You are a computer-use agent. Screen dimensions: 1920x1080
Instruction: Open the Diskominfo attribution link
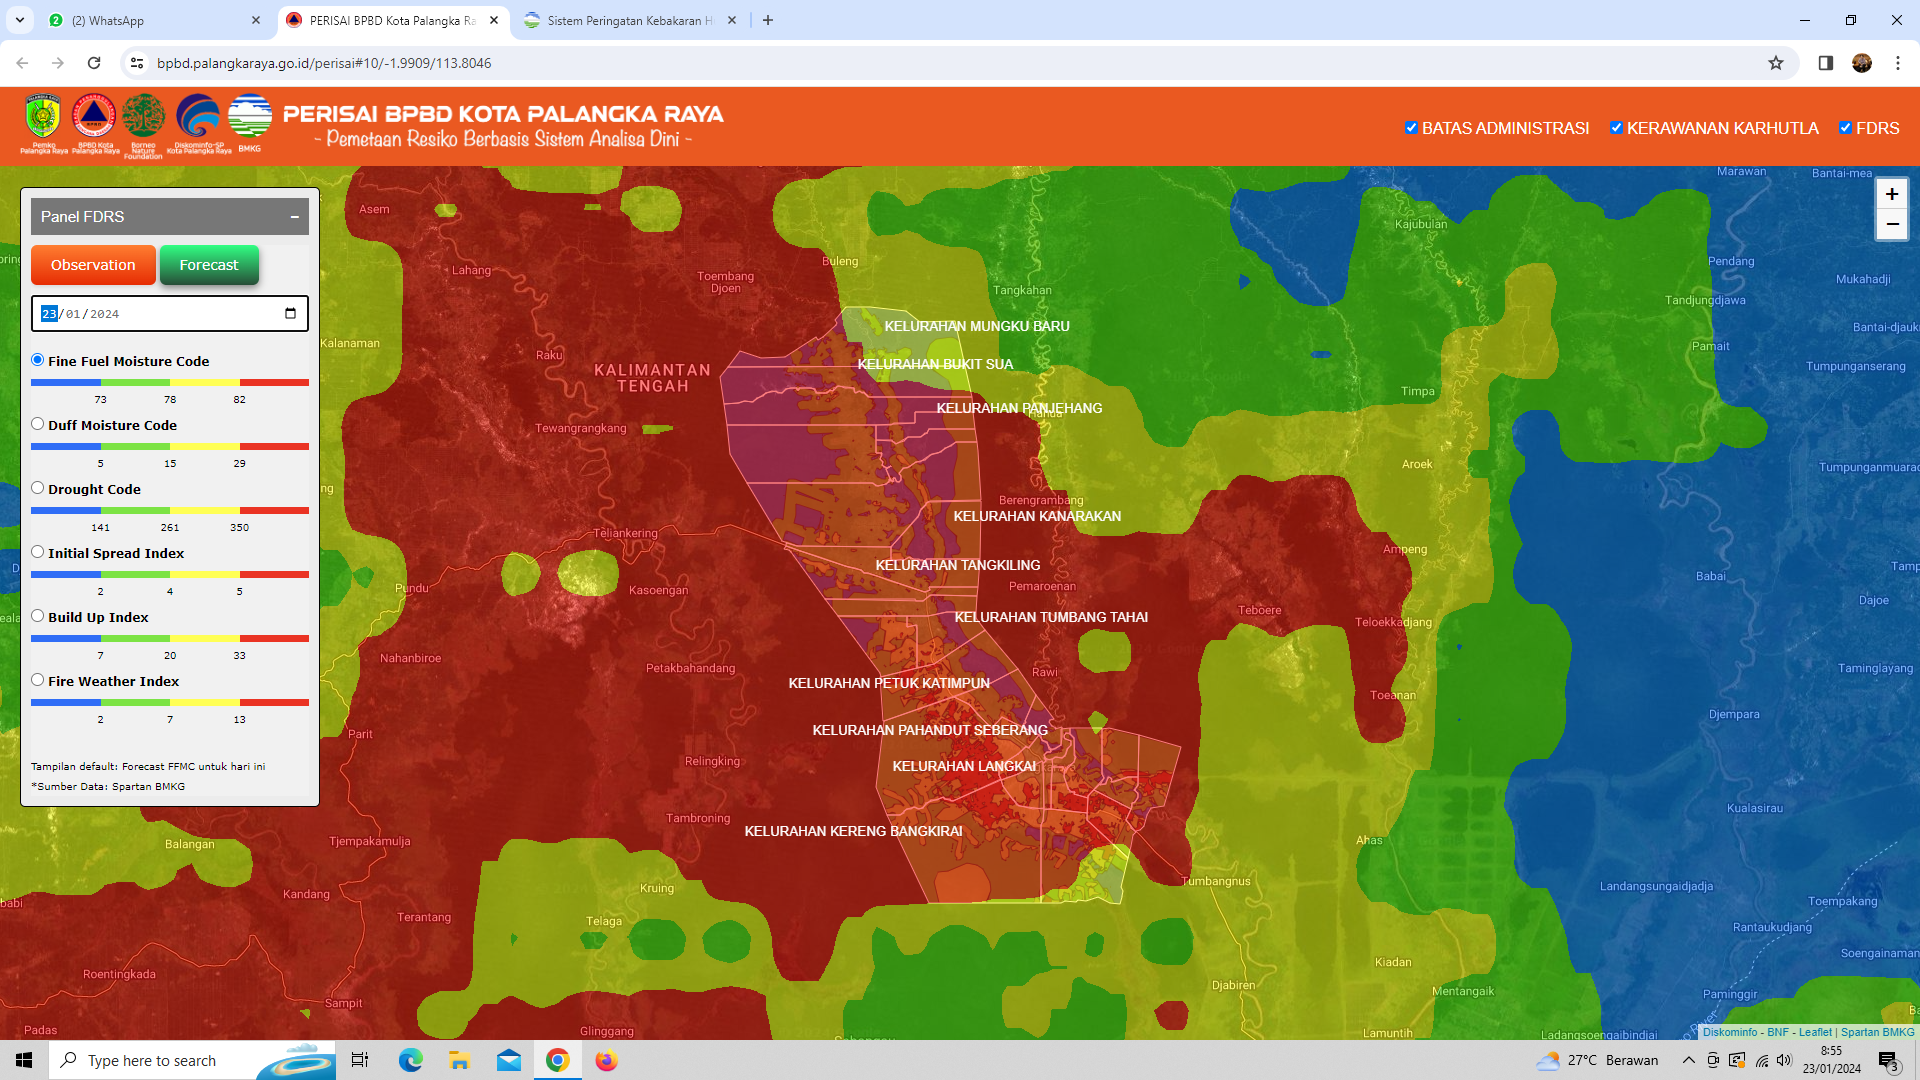pos(1729,1032)
